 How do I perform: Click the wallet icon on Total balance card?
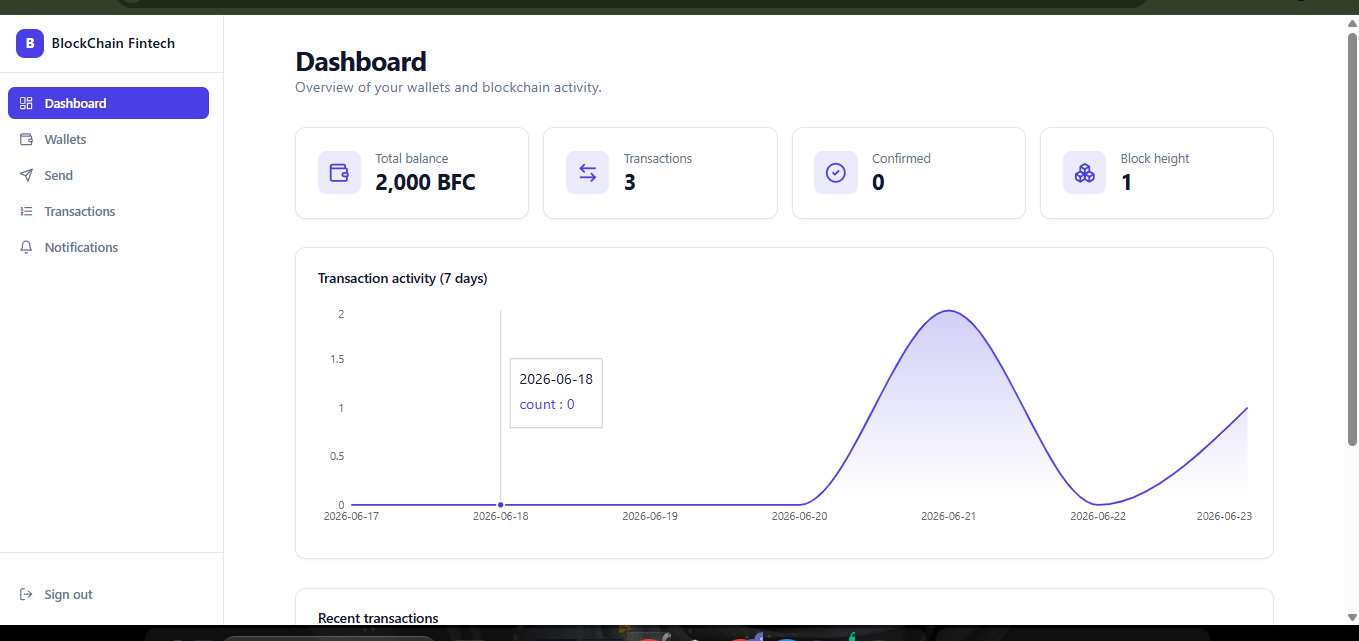(339, 172)
